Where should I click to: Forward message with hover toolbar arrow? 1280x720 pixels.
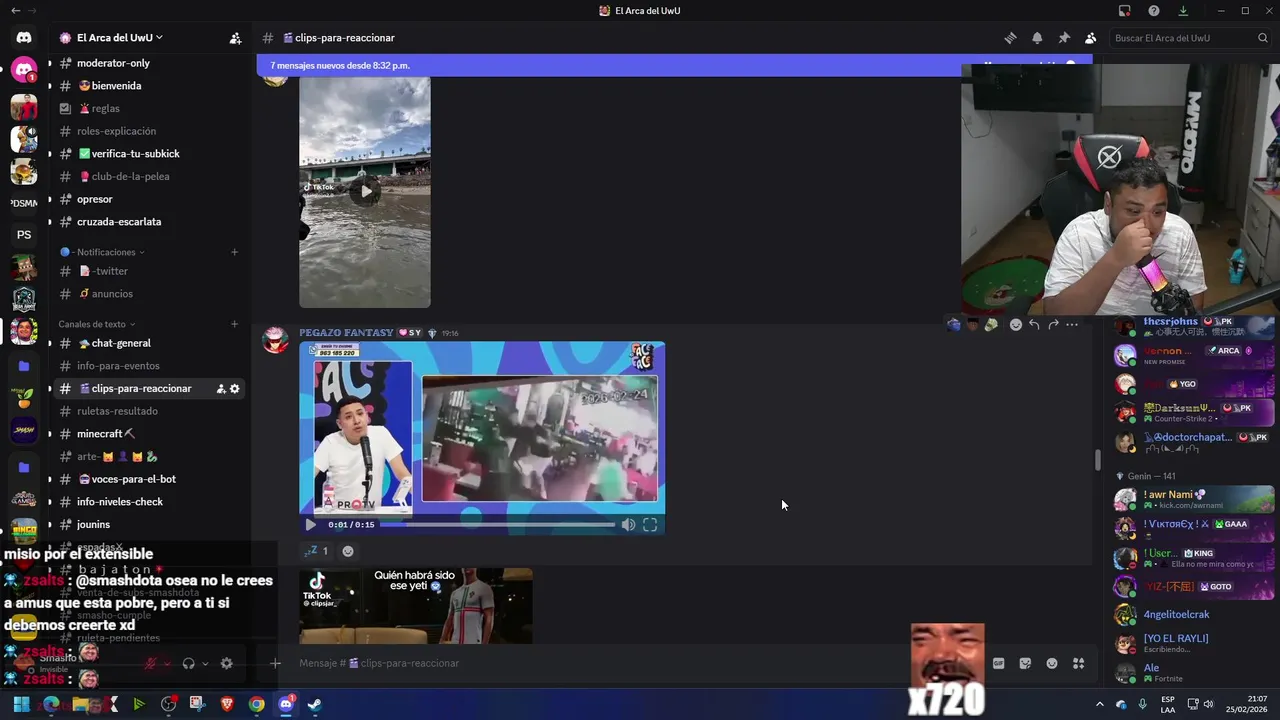click(1053, 324)
